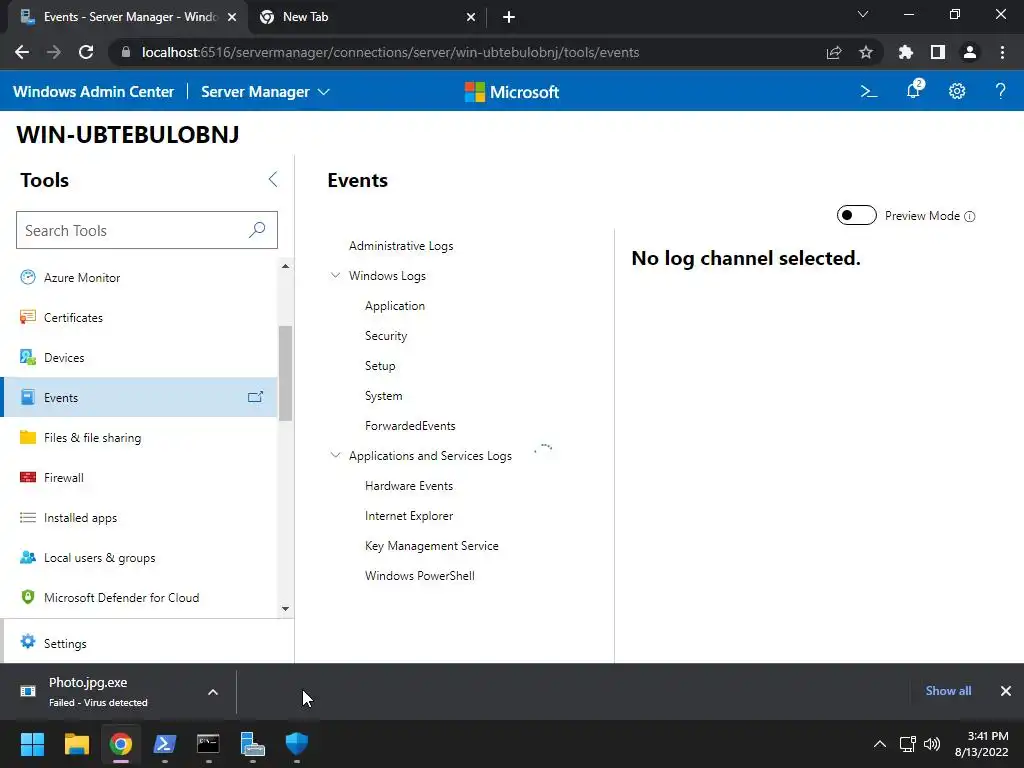The height and width of the screenshot is (768, 1024).
Task: Click the search magnifier icon in Tools
Action: pos(257,230)
